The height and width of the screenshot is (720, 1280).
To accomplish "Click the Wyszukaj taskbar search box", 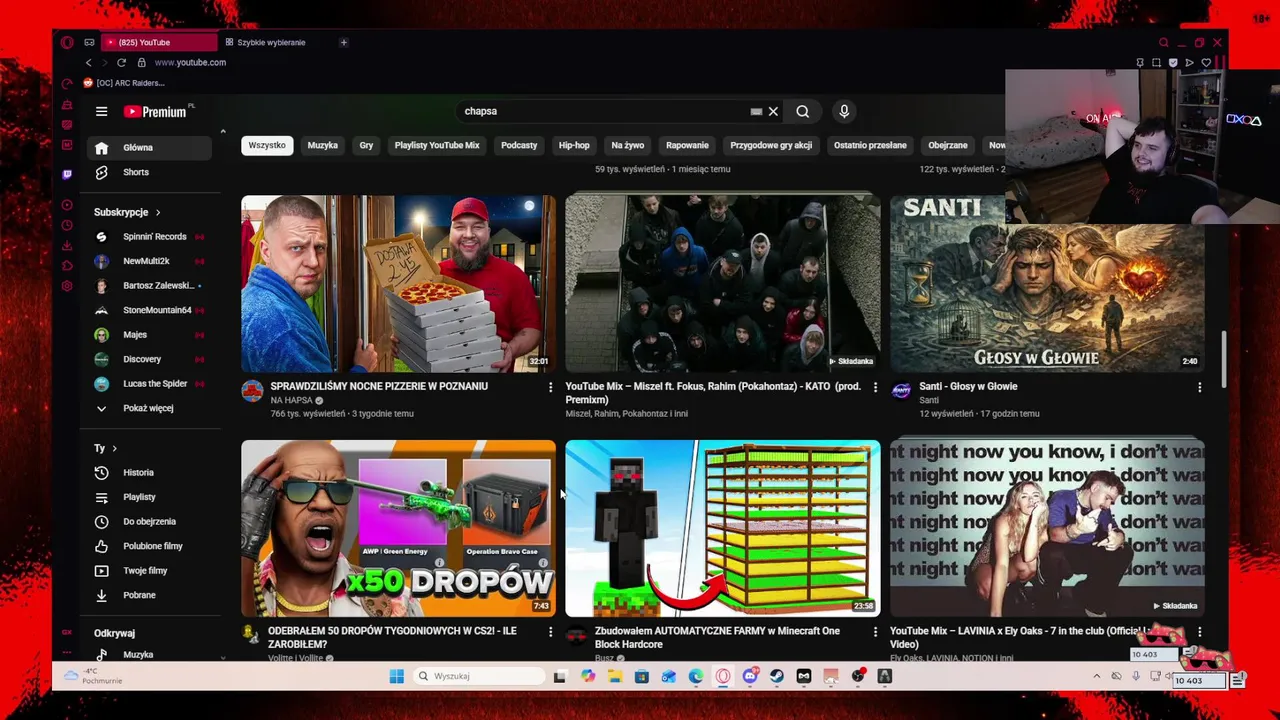I will point(479,677).
